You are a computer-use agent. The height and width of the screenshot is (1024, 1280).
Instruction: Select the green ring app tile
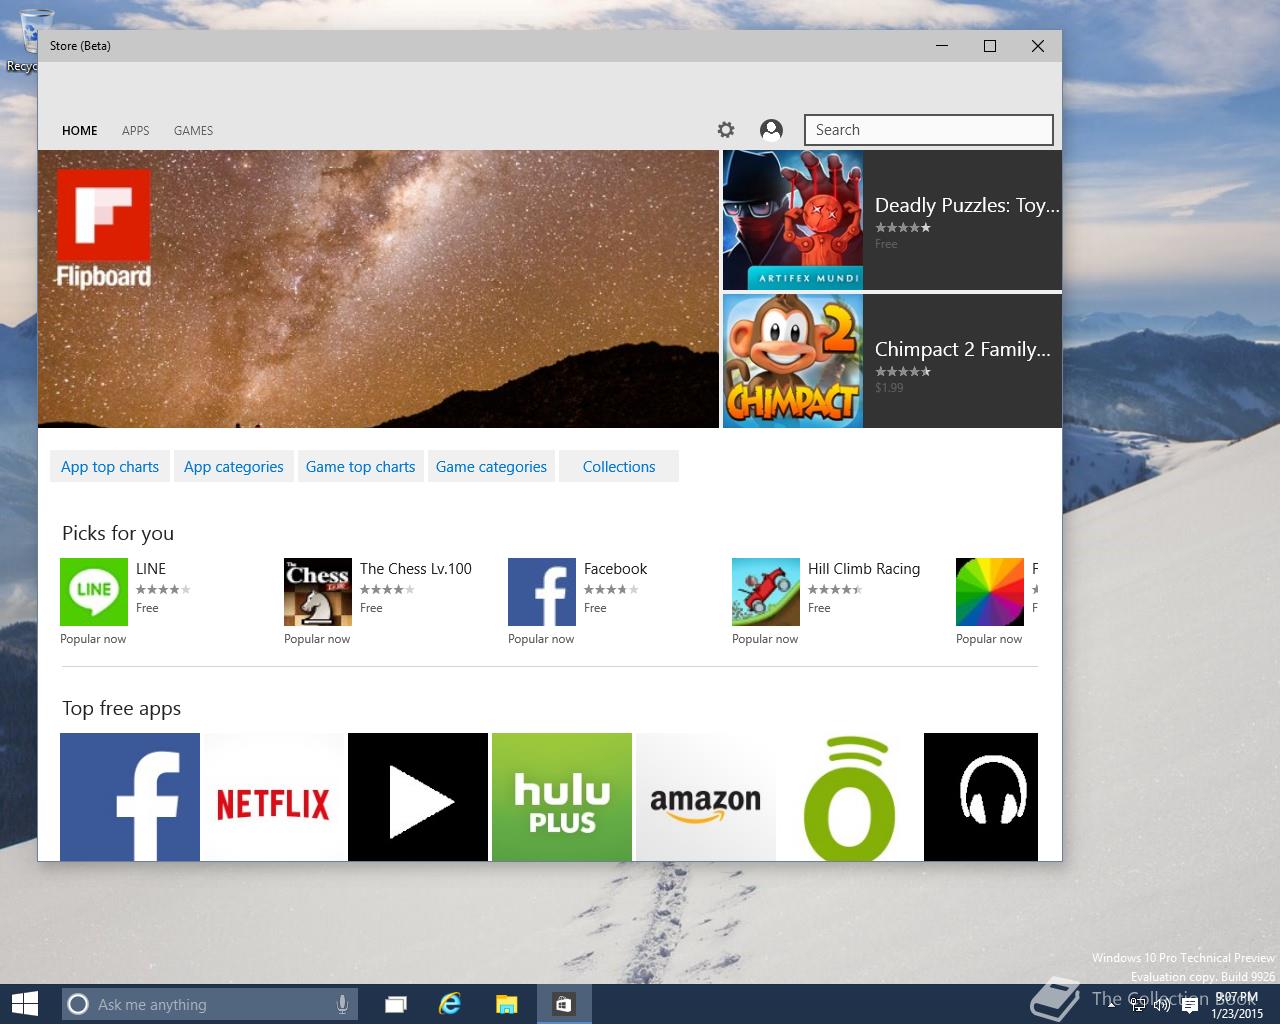tap(850, 797)
